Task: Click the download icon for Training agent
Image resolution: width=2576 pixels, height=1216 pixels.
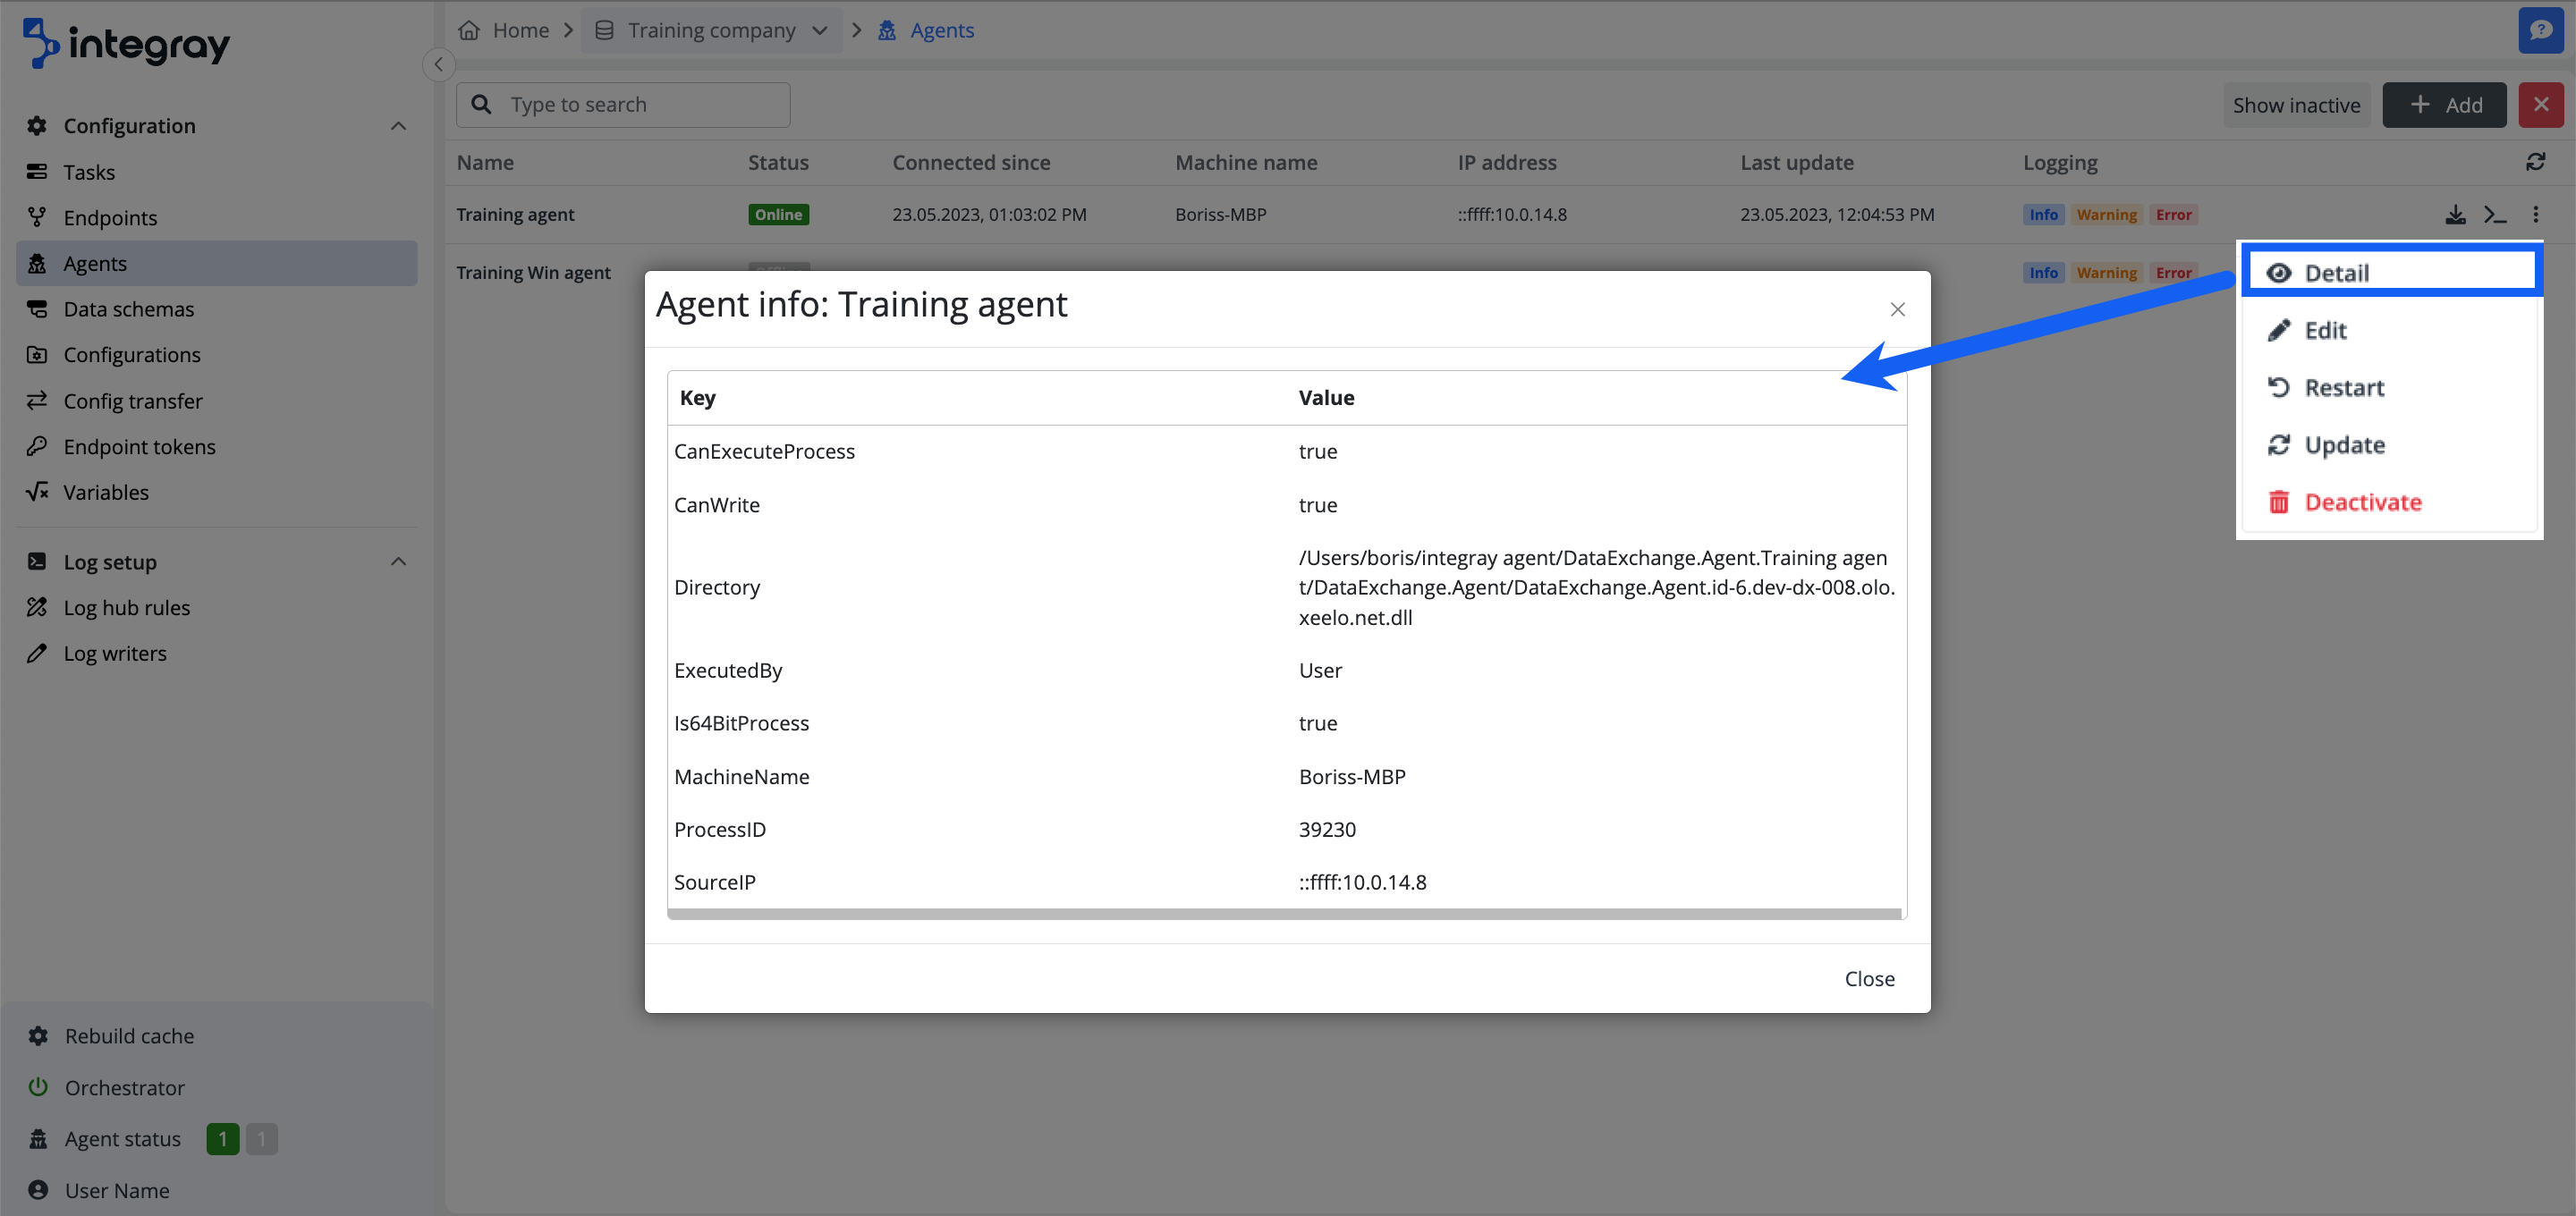Action: [x=2455, y=215]
